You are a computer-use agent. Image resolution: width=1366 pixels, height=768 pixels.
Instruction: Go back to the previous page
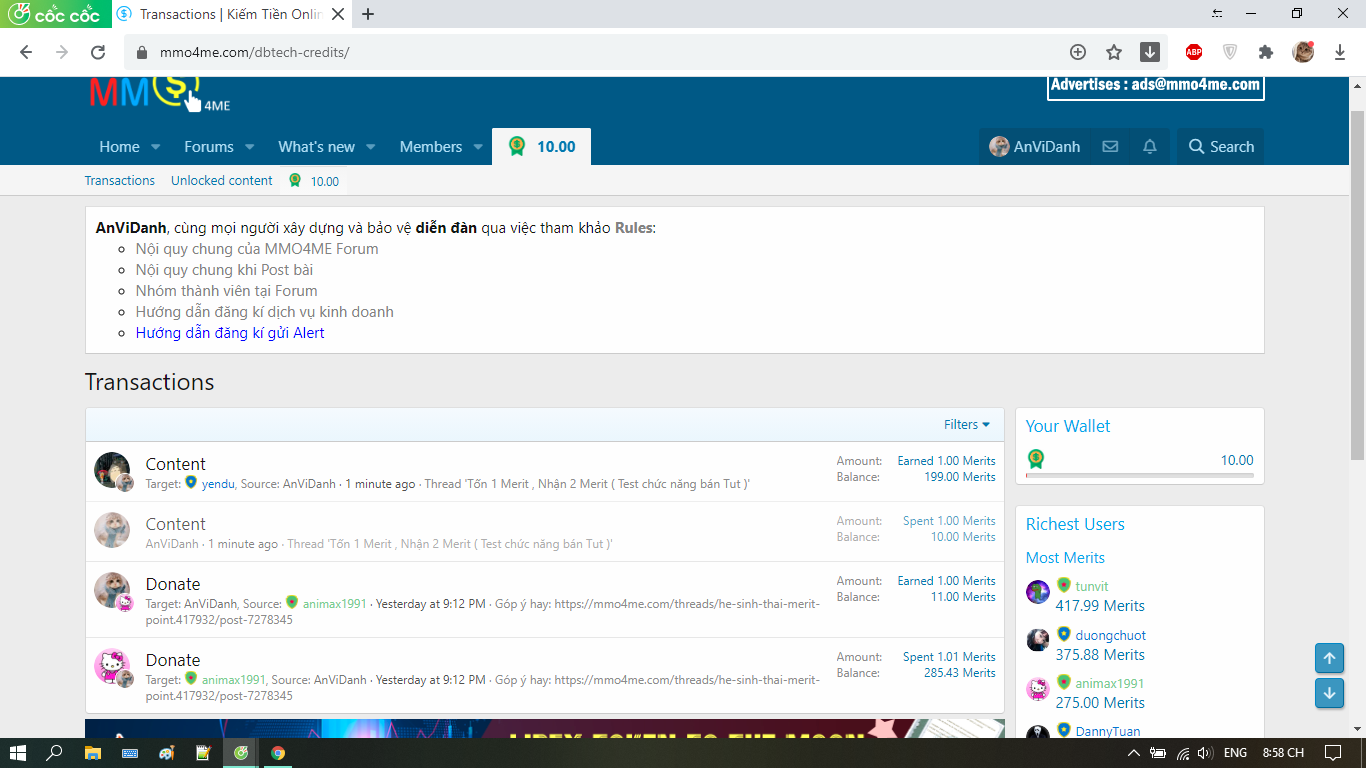pyautogui.click(x=26, y=52)
